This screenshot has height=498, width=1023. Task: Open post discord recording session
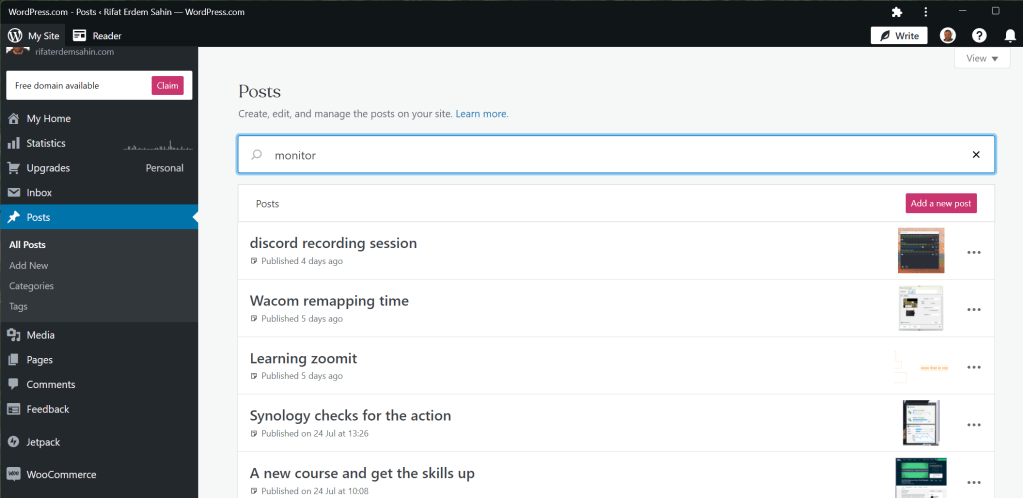click(333, 243)
